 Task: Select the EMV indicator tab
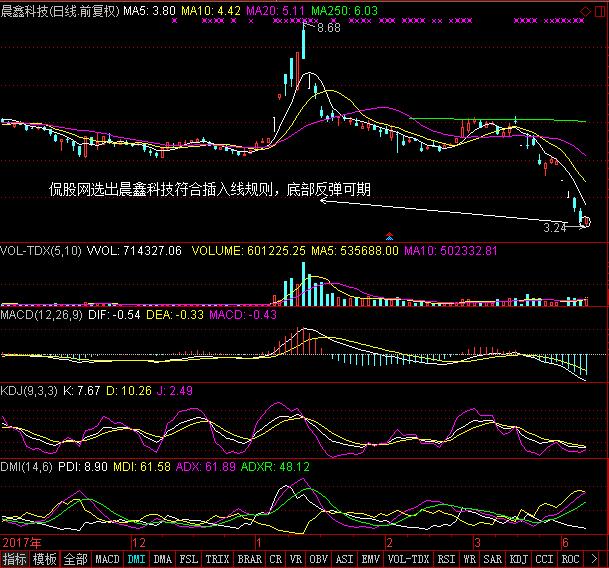coord(371,559)
